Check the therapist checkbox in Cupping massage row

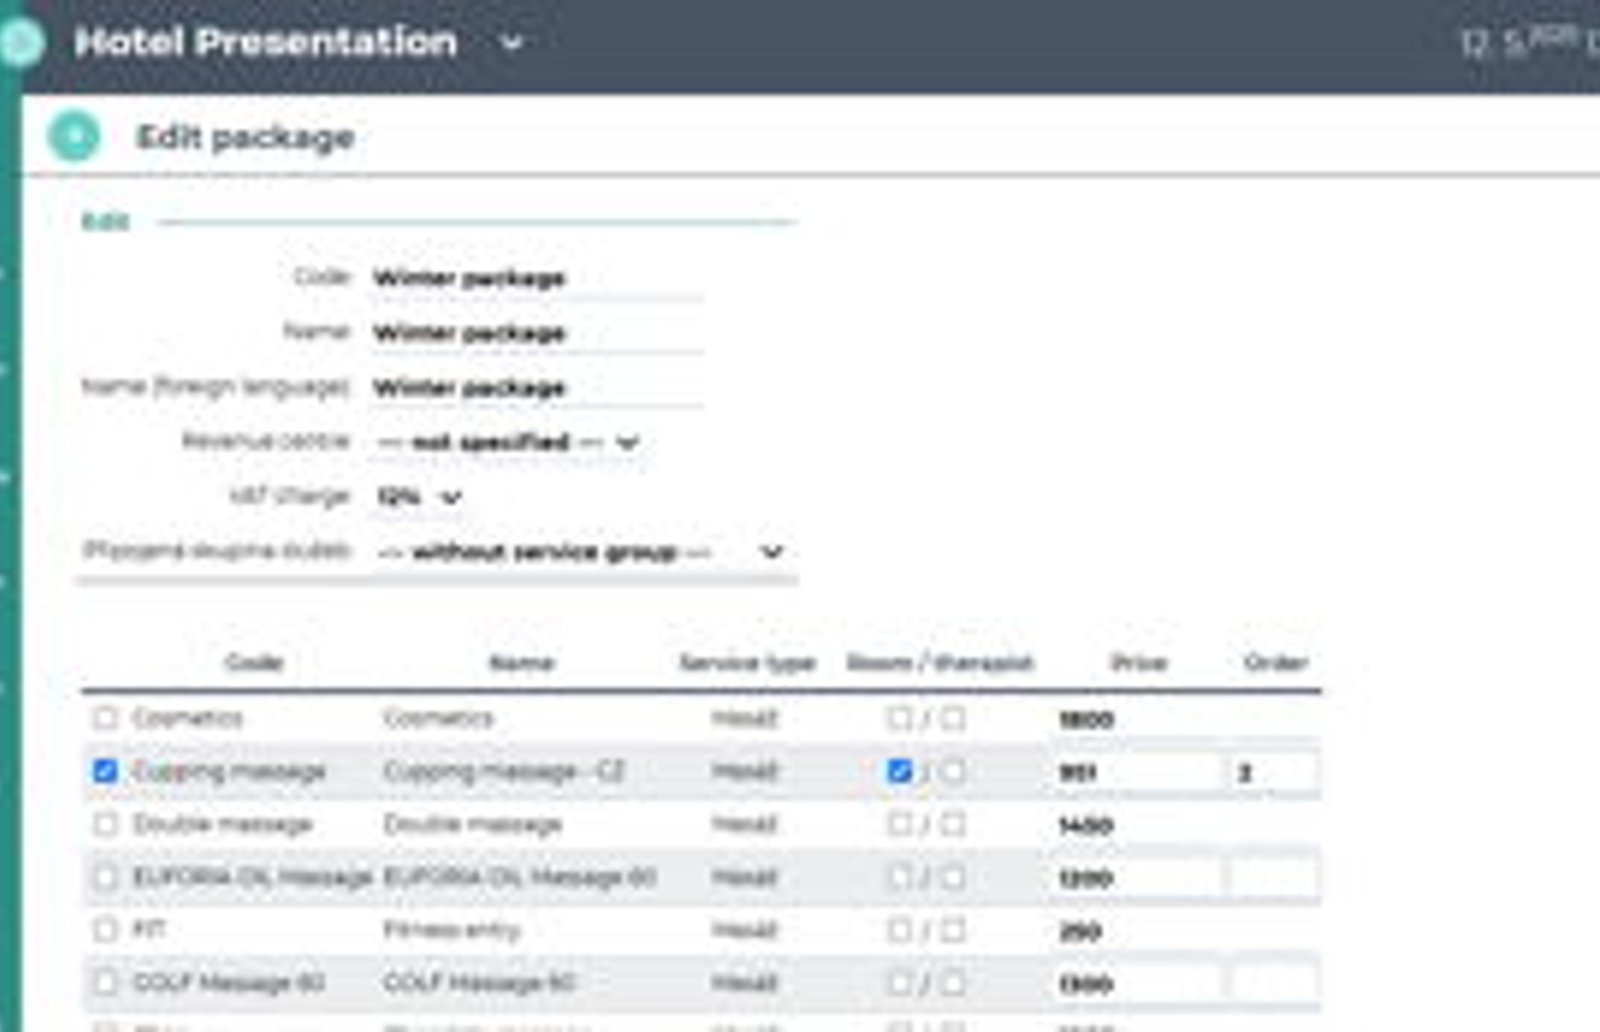tap(953, 771)
